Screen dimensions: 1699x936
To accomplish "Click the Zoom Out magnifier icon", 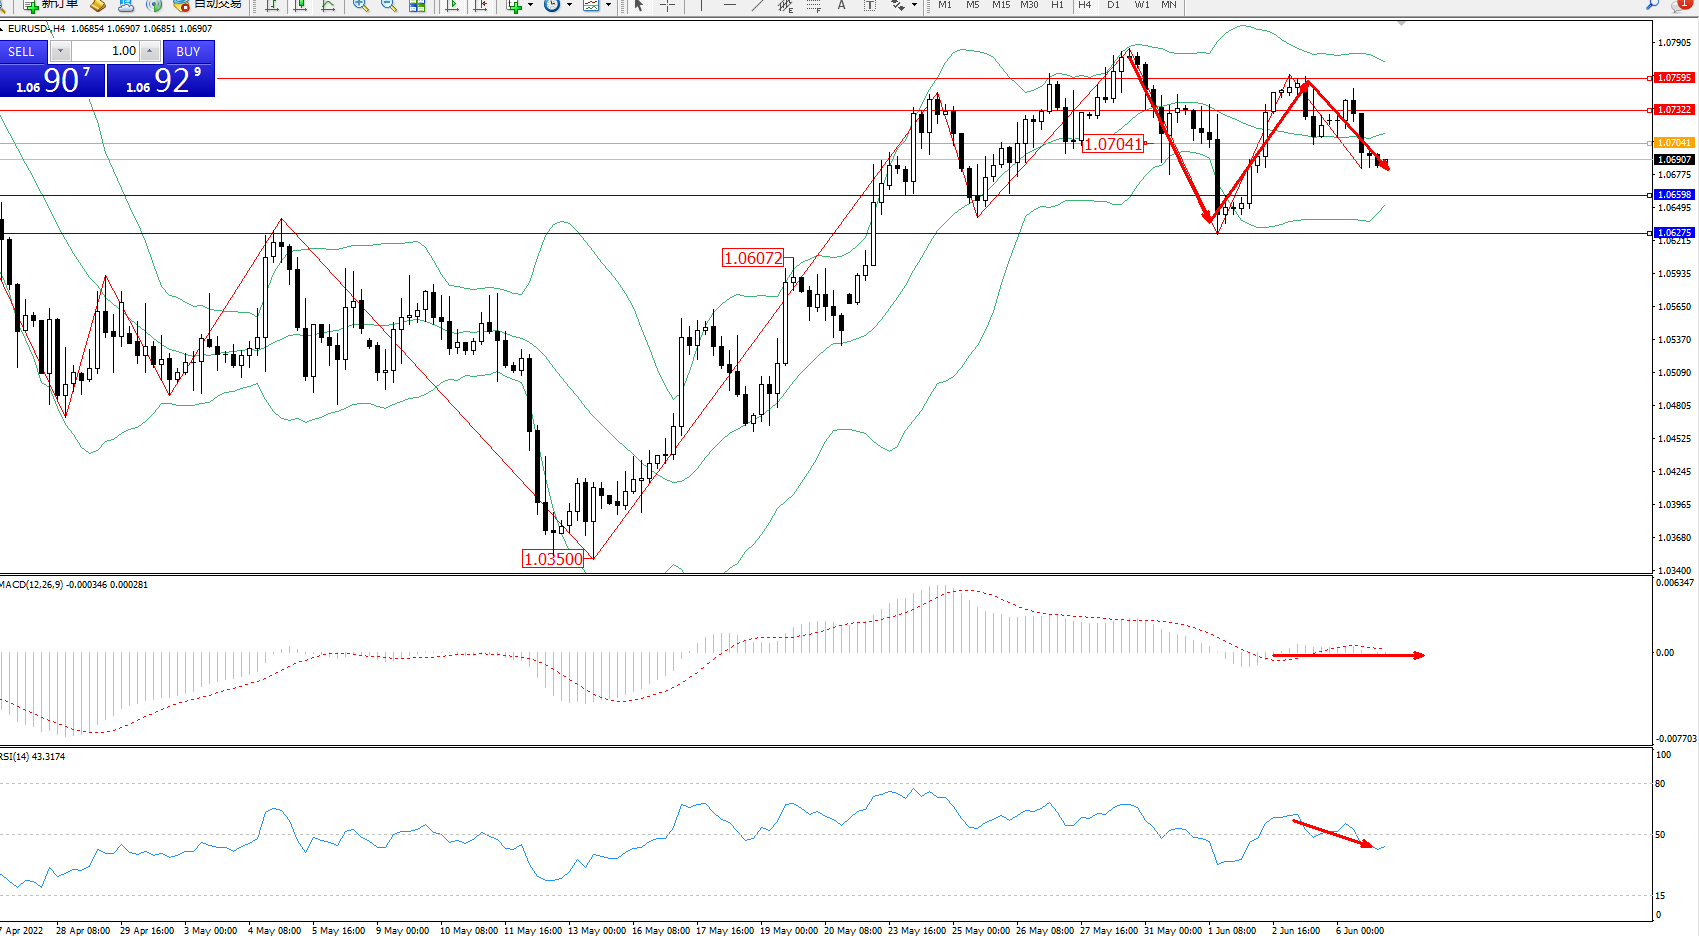I will pos(389,5).
